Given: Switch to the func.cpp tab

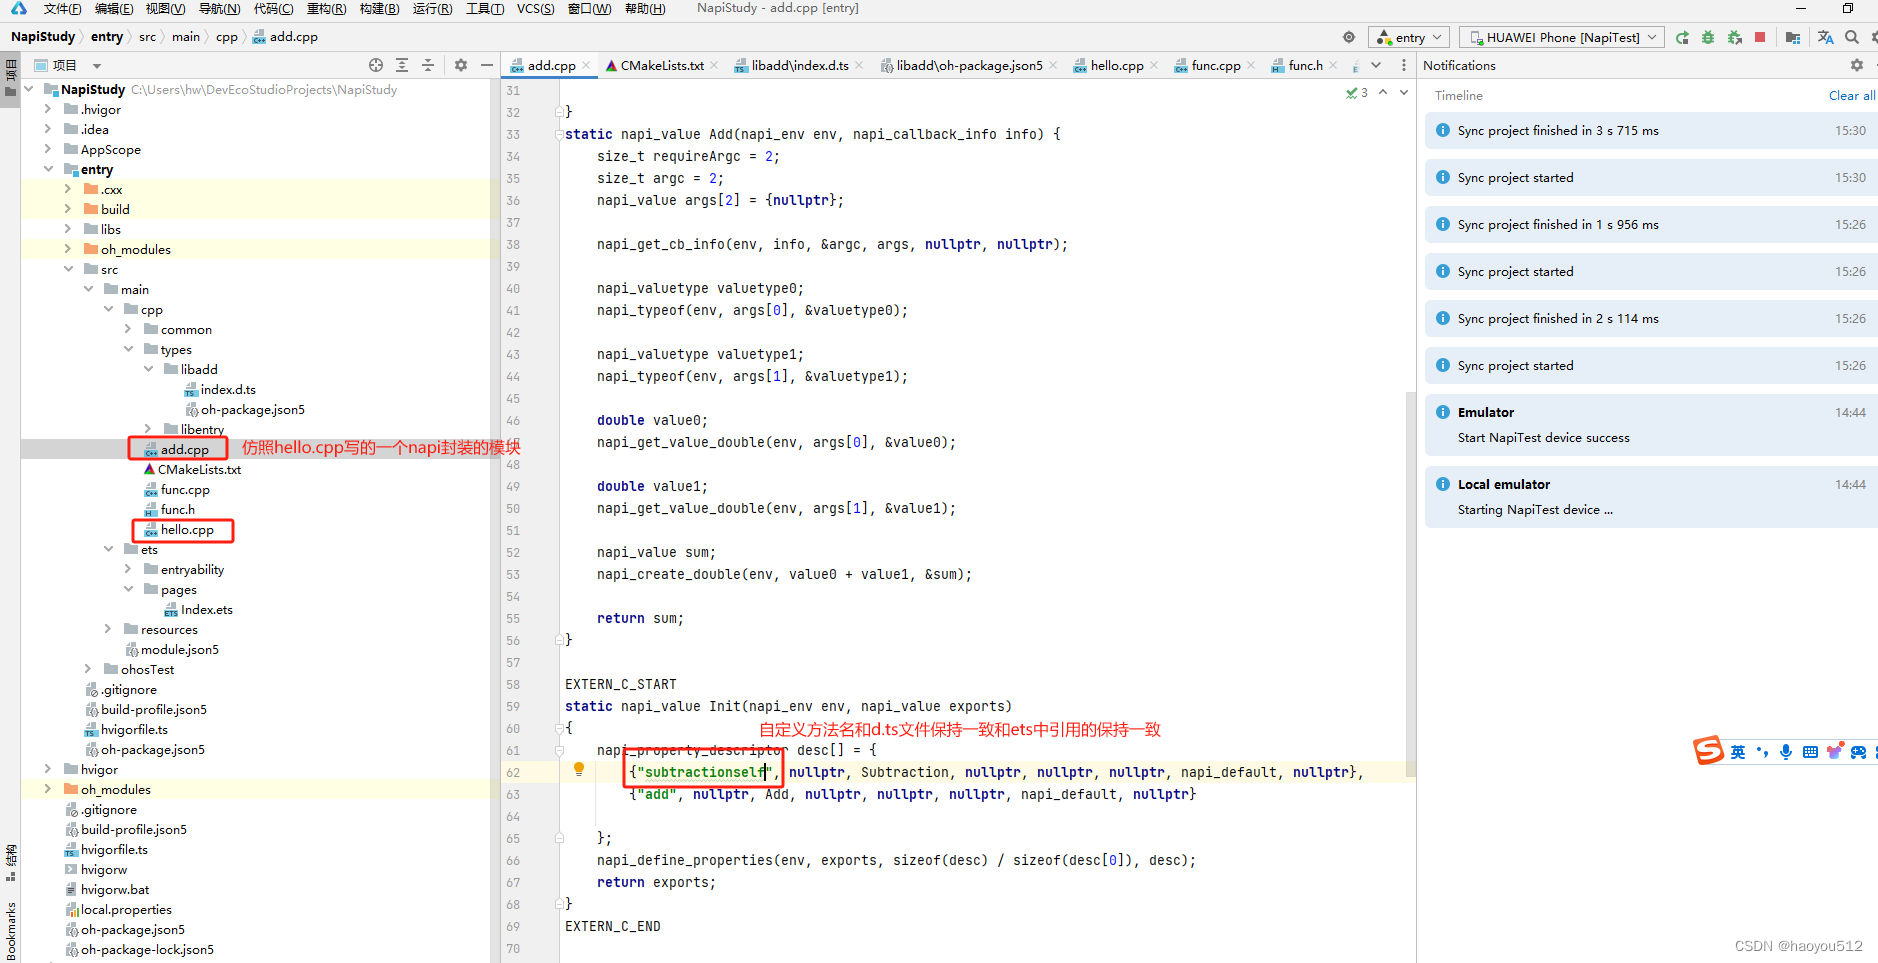Looking at the screenshot, I should [x=1215, y=65].
